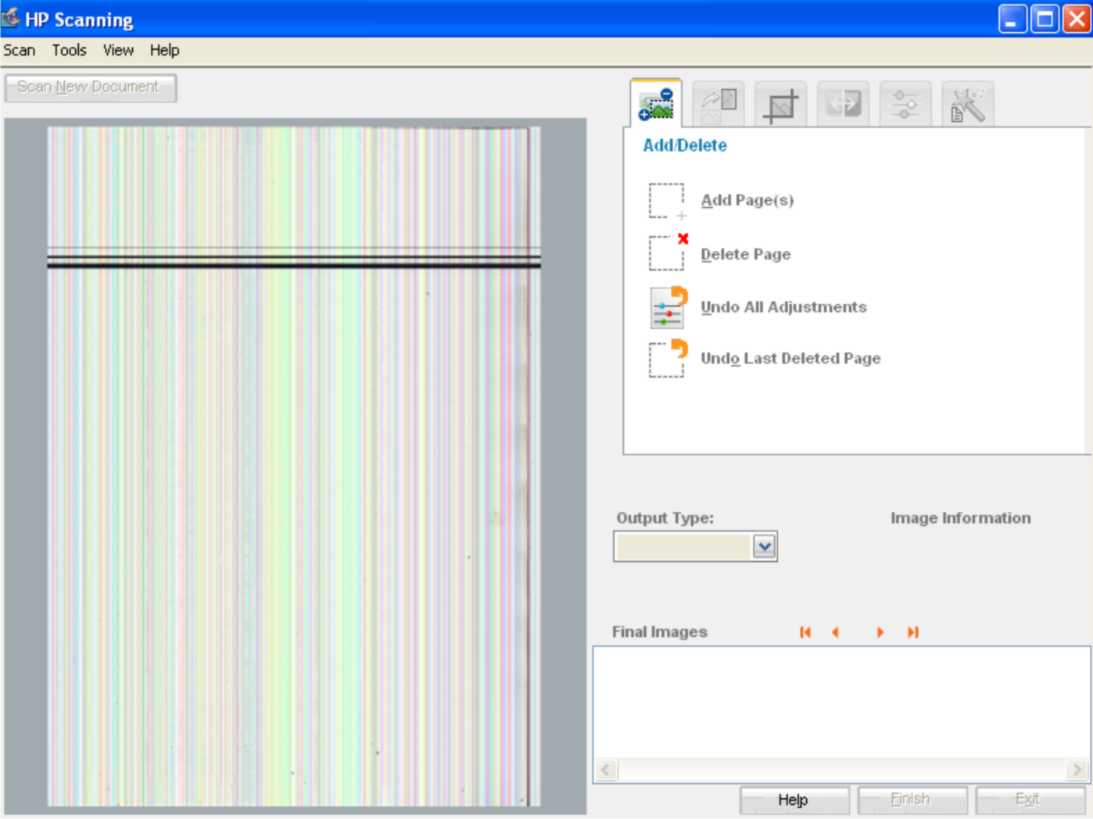Click the Help button
1093x819 pixels.
pos(793,799)
